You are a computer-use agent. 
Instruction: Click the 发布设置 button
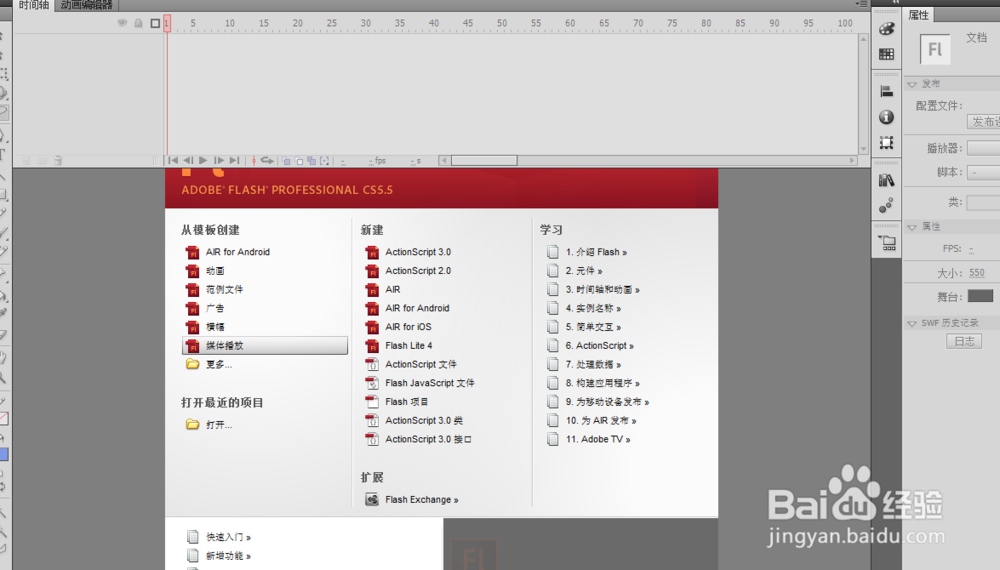(x=983, y=122)
